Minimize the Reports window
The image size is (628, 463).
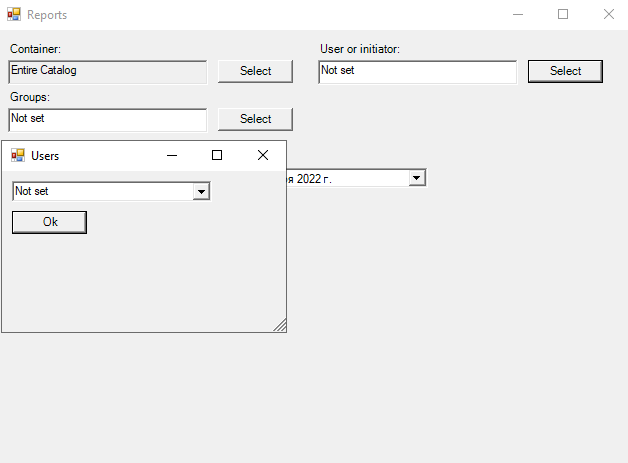click(x=517, y=15)
